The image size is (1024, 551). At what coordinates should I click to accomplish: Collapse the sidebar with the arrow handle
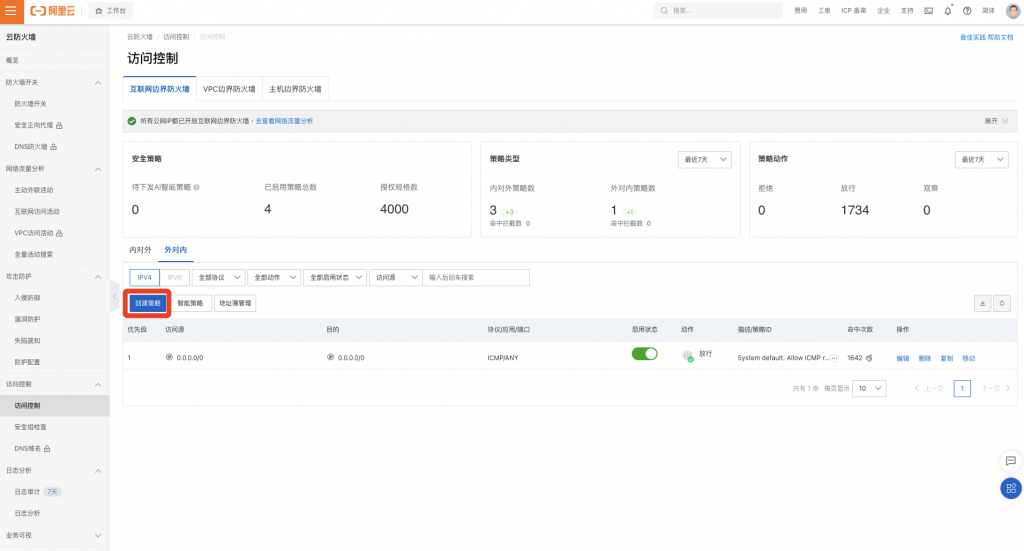point(114,296)
